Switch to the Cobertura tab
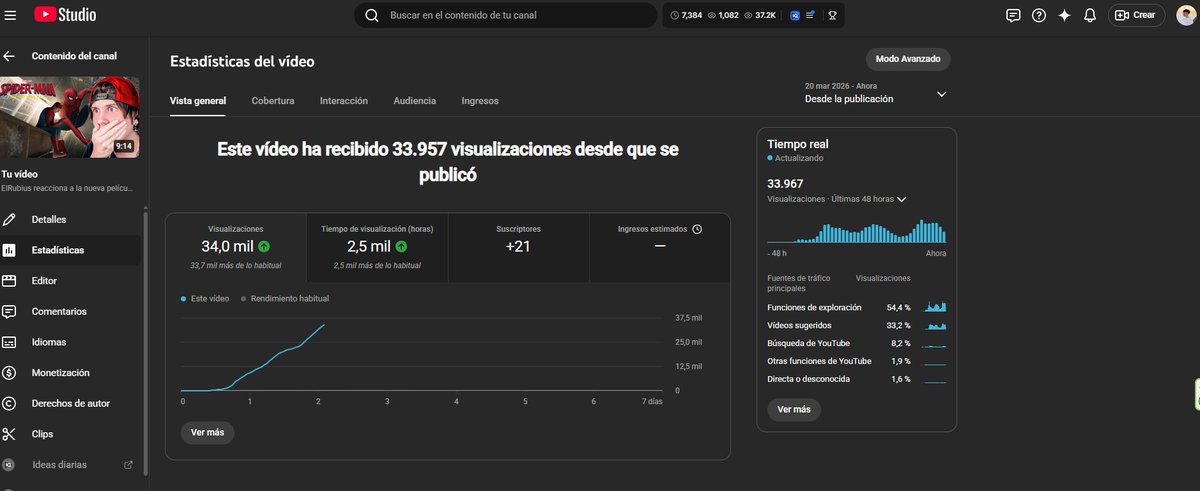This screenshot has width=1200, height=491. (273, 101)
